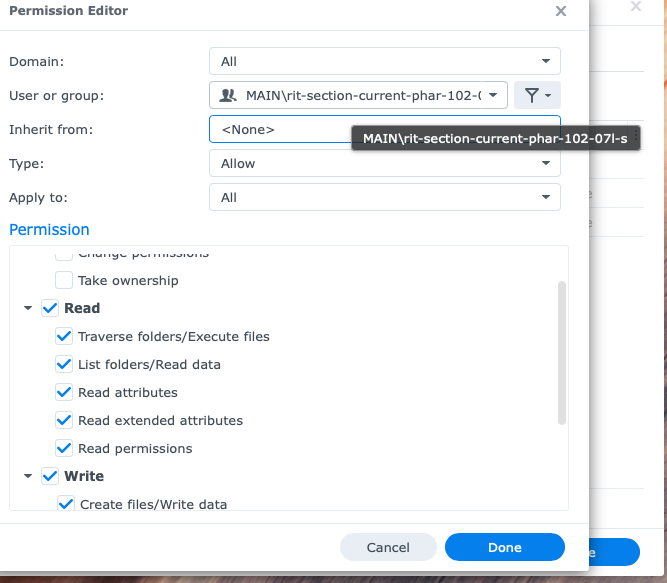667x583 pixels.
Task: Disable Read attributes permission
Action: click(64, 393)
